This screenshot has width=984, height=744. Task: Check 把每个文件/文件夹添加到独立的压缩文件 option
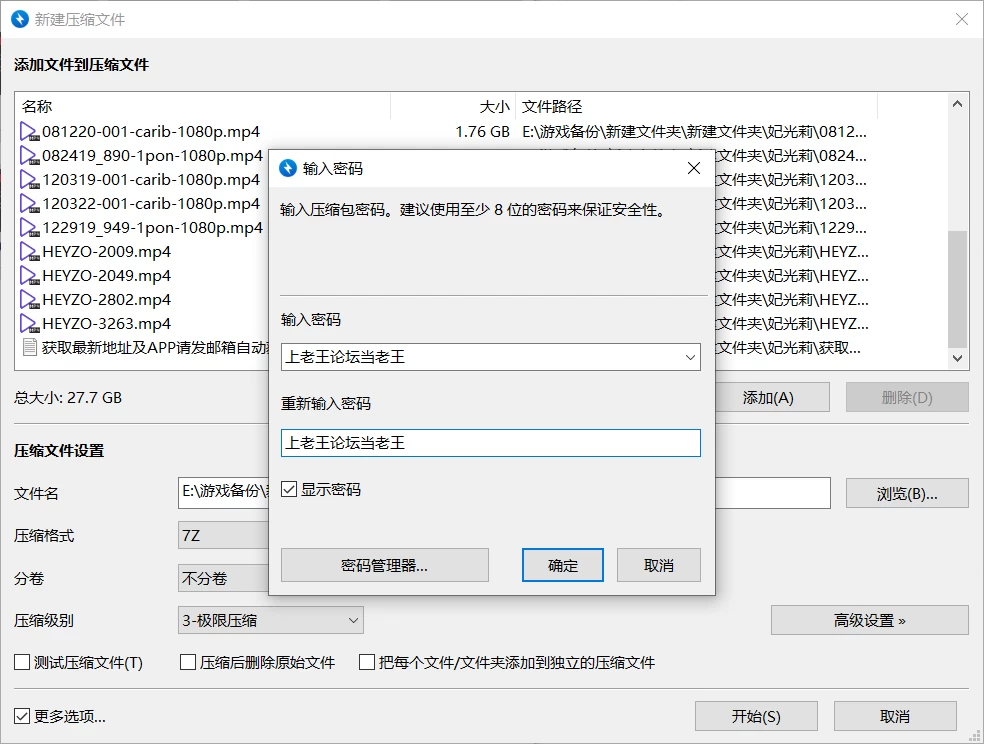(366, 662)
